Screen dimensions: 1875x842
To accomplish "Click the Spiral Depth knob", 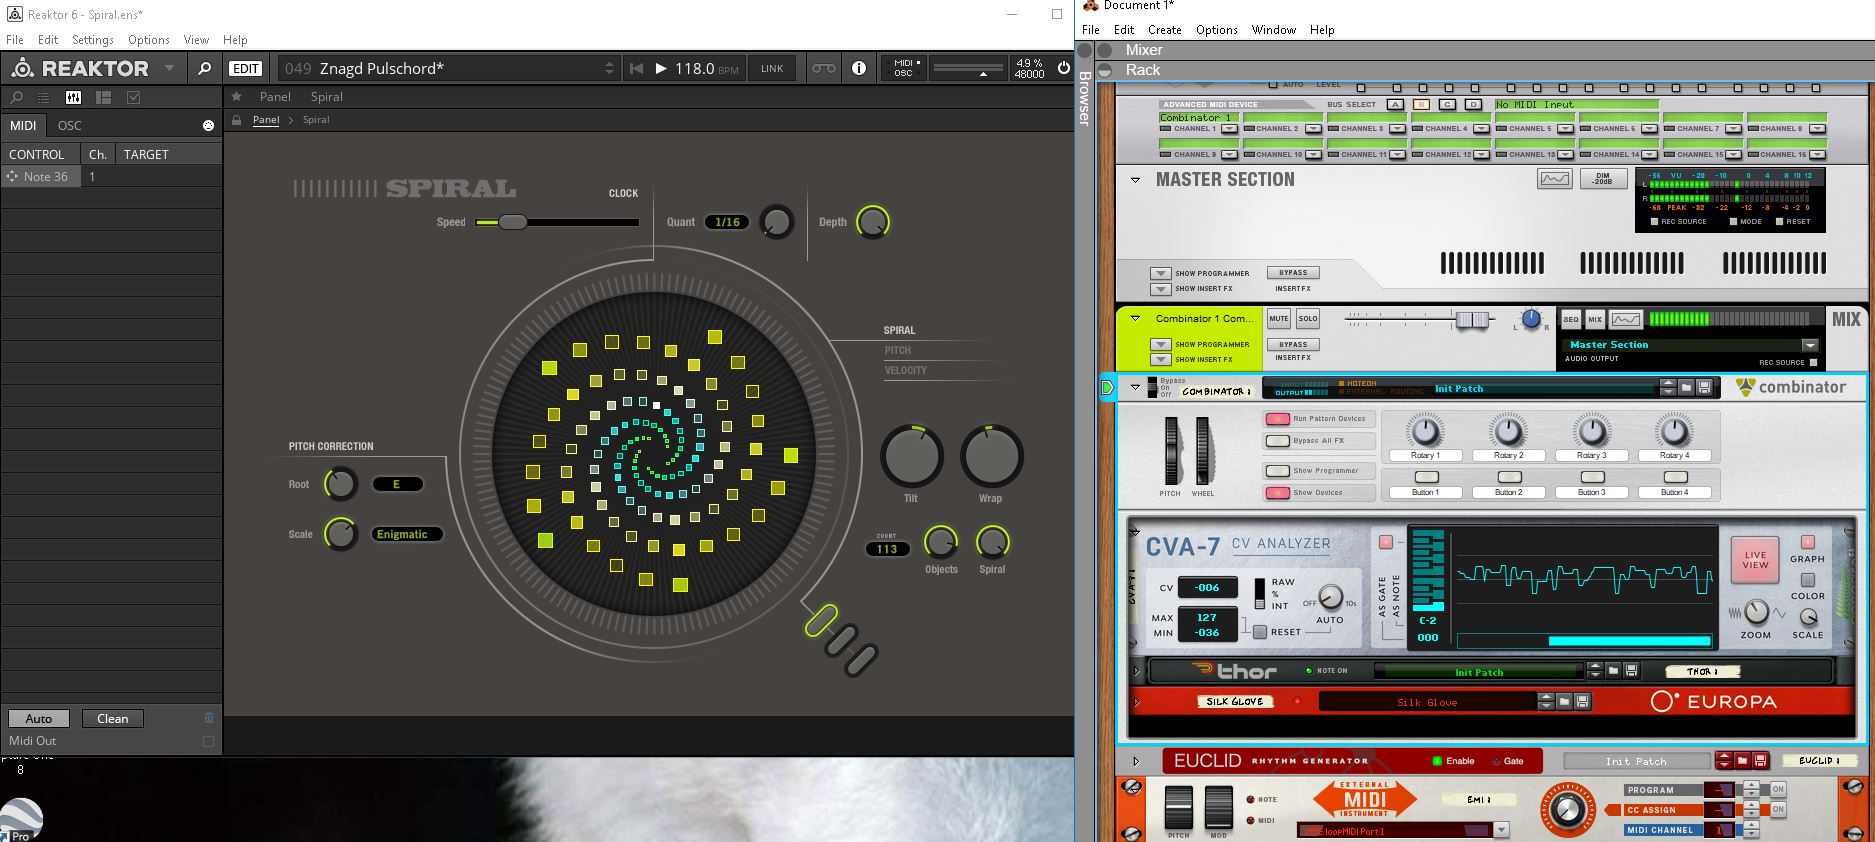I will (x=872, y=222).
